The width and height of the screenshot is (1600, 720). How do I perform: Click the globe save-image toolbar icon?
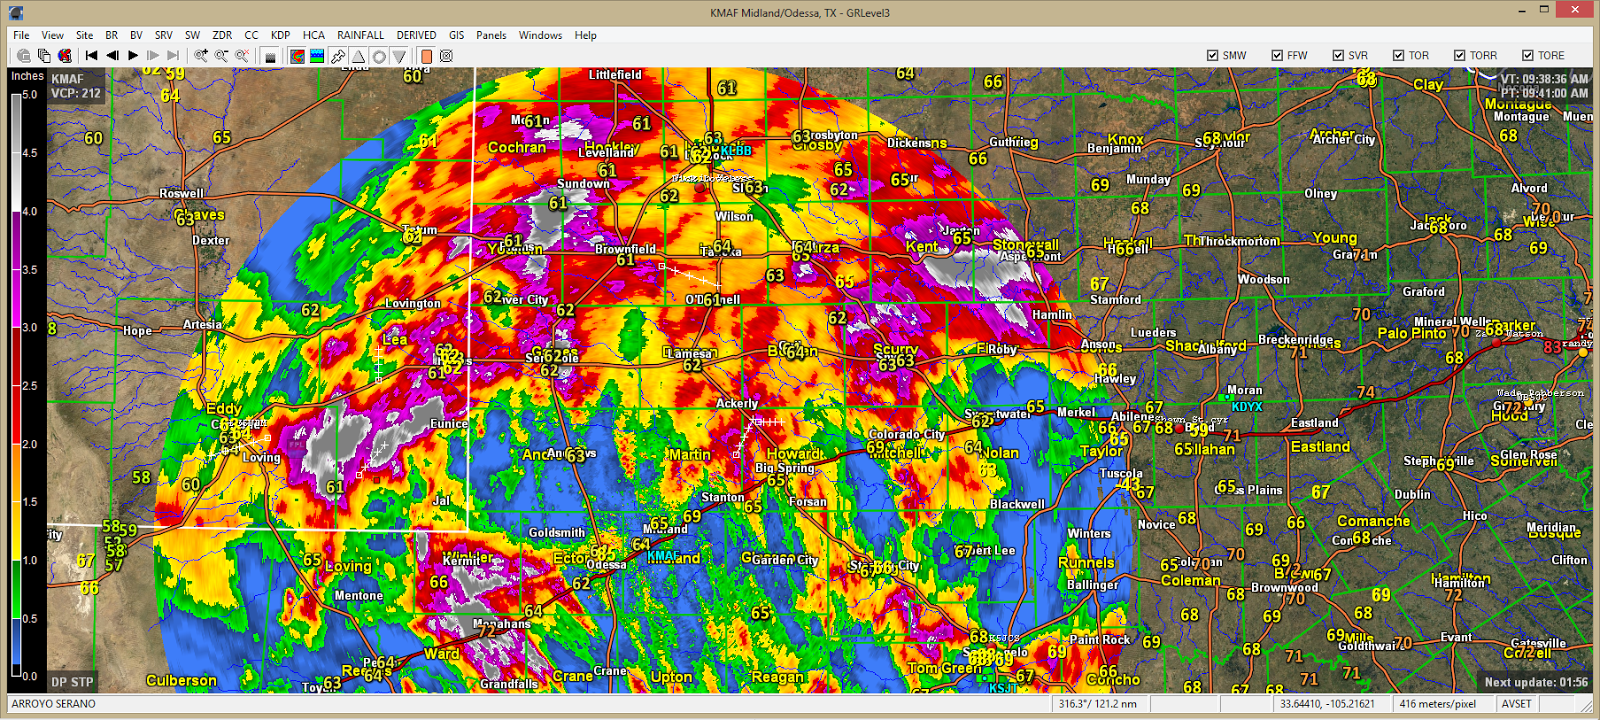[23, 56]
